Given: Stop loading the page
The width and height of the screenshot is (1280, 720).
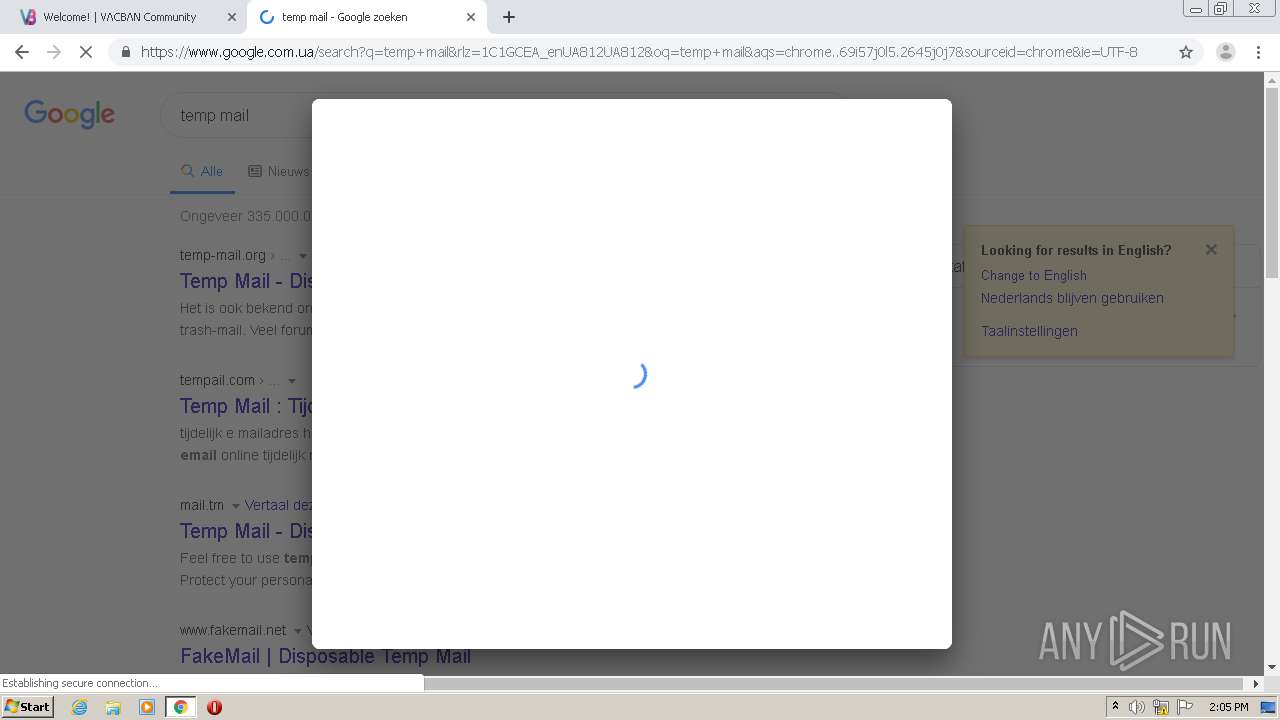Looking at the screenshot, I should pos(86,52).
